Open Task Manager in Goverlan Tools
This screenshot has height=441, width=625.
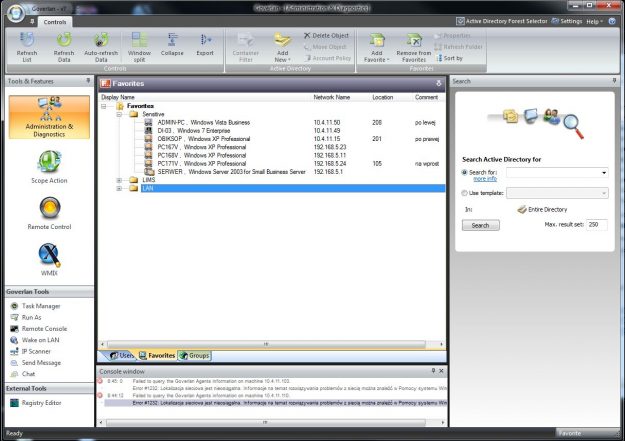pyautogui.click(x=41, y=305)
